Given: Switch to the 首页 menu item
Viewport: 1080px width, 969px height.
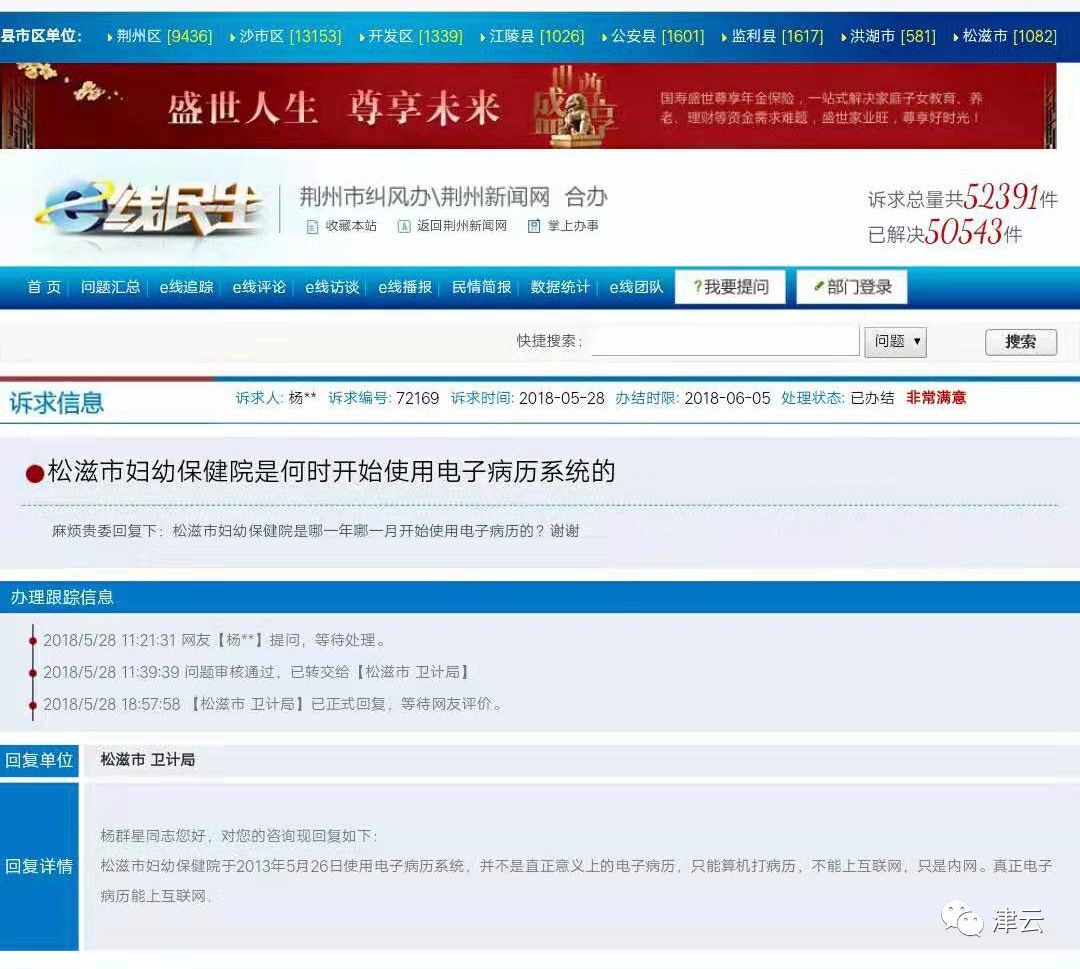Looking at the screenshot, I should [x=43, y=286].
